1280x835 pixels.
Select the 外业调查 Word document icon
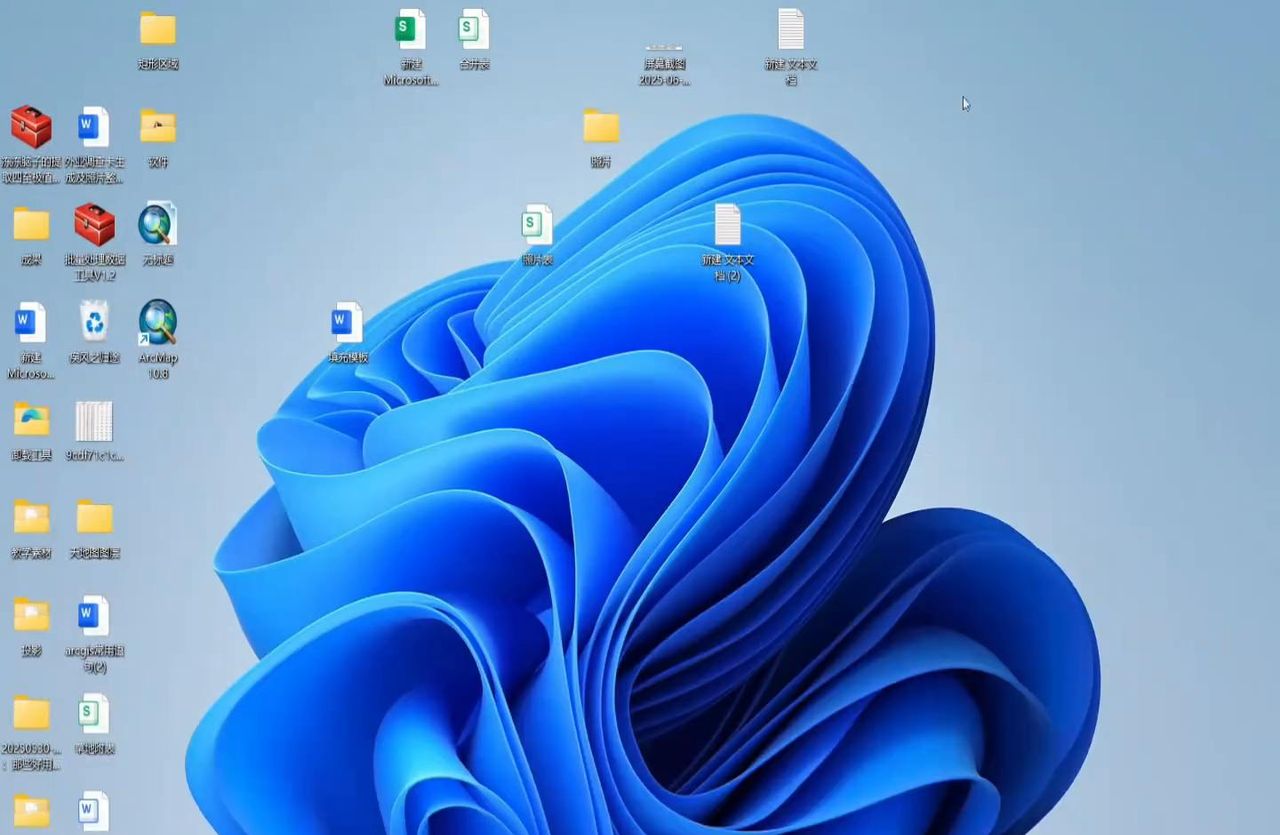click(x=94, y=127)
